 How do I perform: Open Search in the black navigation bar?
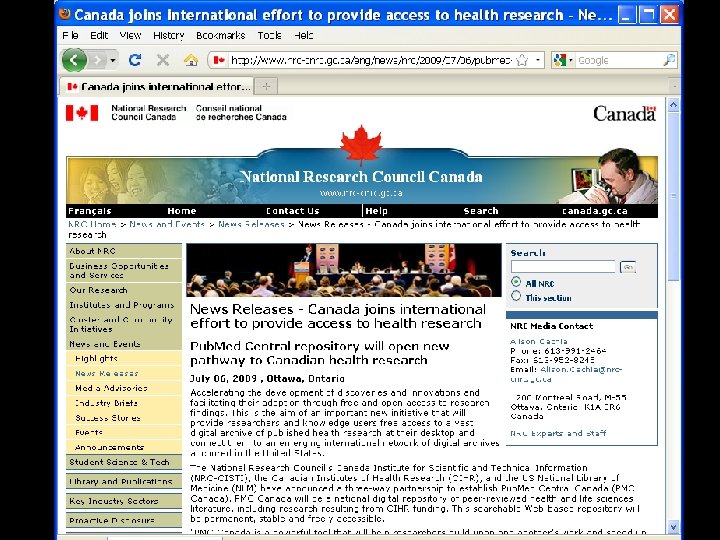click(x=481, y=211)
